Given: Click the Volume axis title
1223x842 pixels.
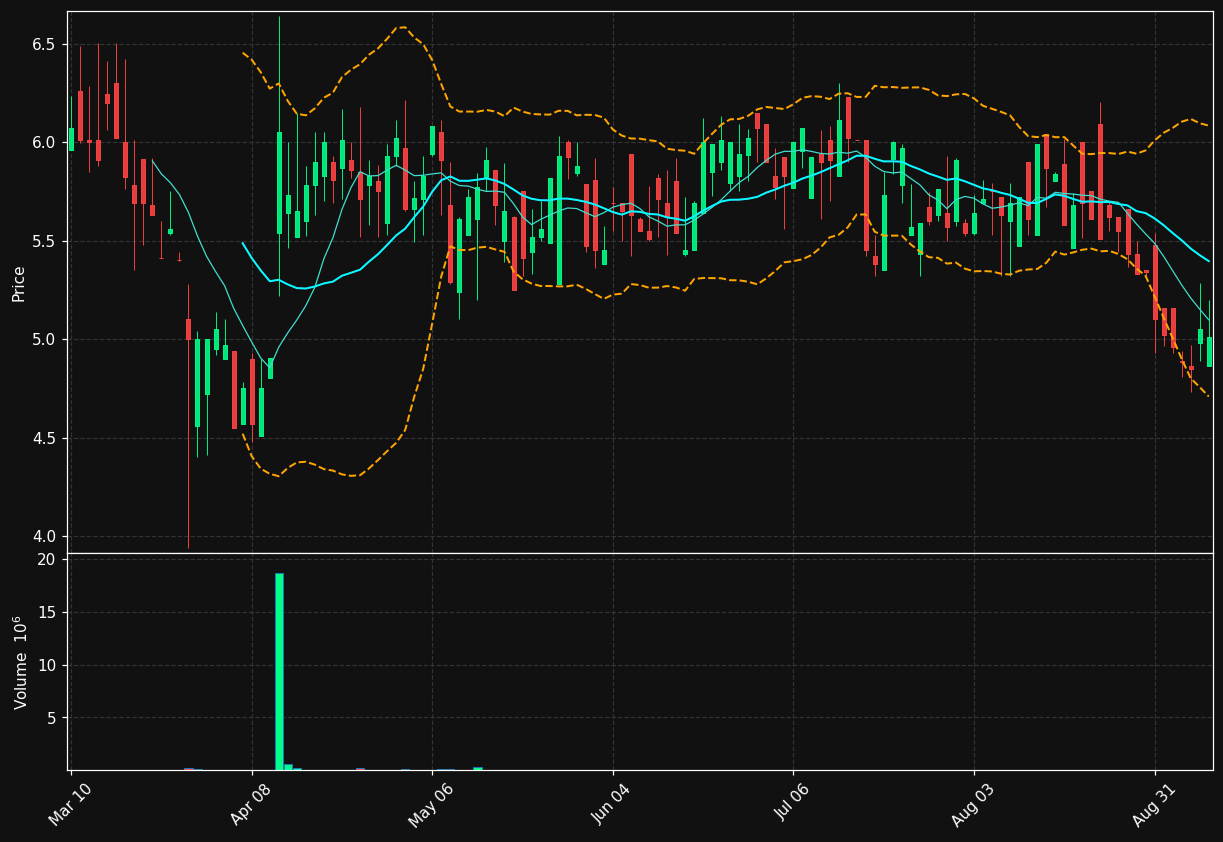Looking at the screenshot, I should coord(20,662).
